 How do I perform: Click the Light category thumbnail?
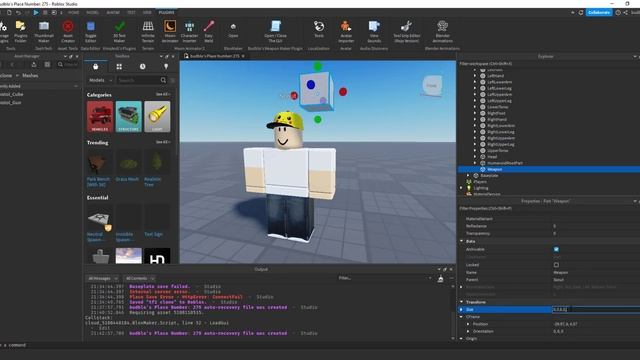(x=157, y=117)
